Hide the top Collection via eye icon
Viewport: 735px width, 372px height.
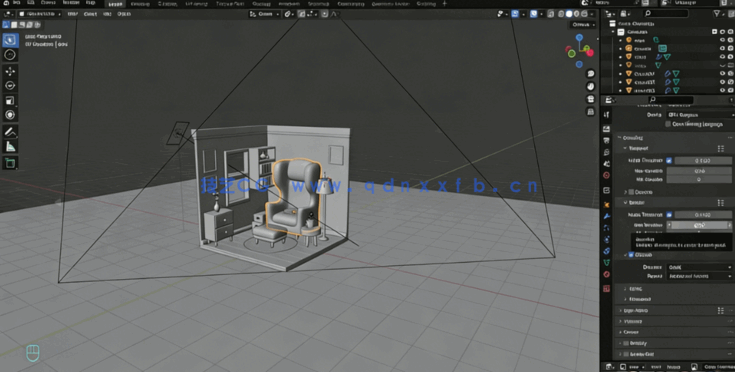pos(722,32)
